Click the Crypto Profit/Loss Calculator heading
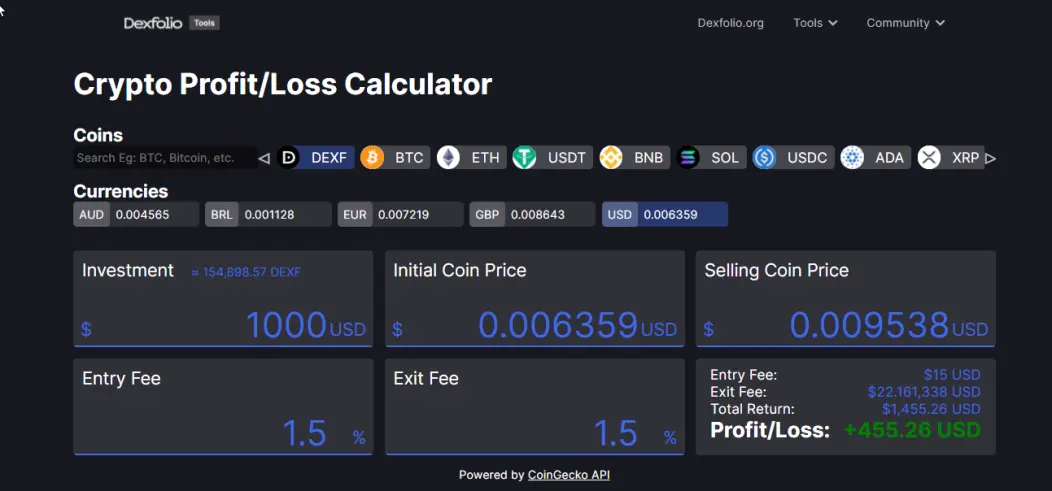This screenshot has height=491, width=1052. [x=282, y=85]
